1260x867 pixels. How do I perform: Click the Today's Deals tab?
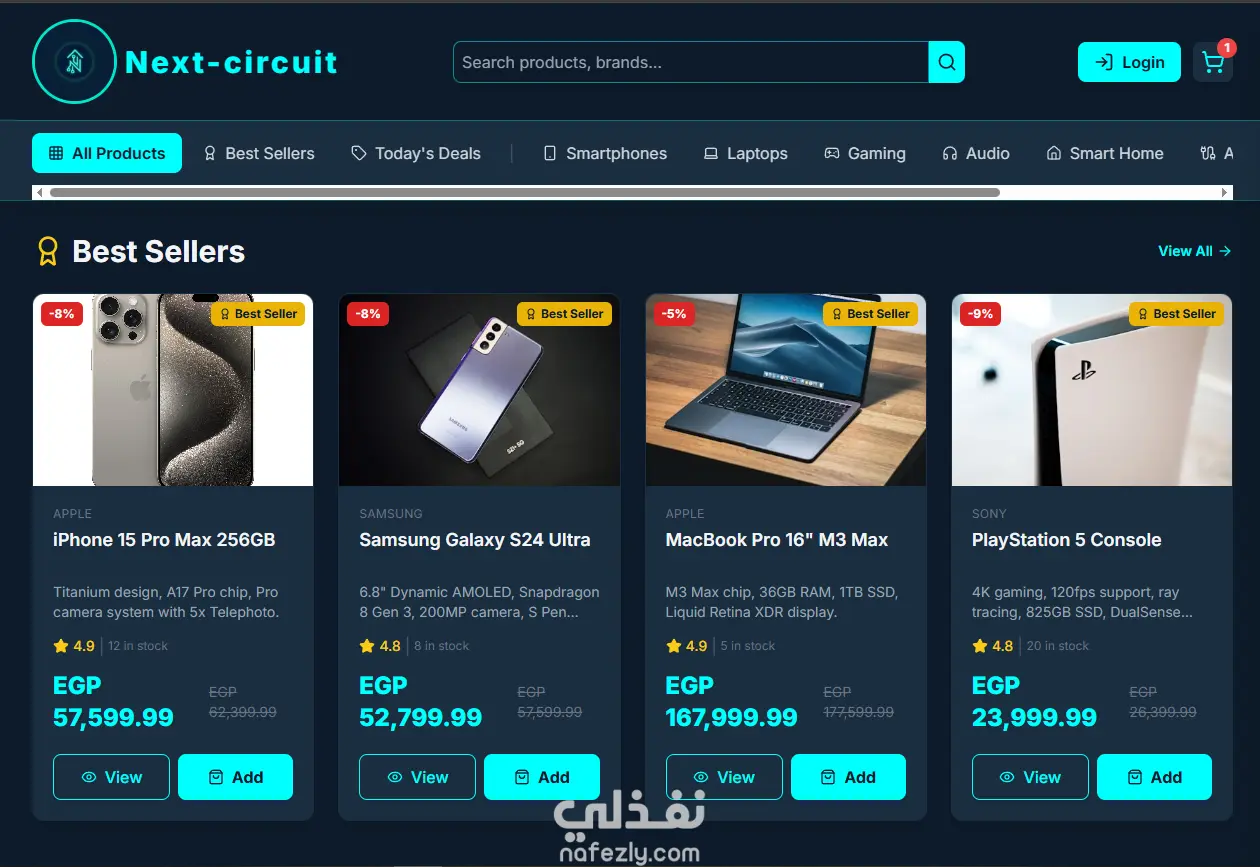pyautogui.click(x=416, y=153)
